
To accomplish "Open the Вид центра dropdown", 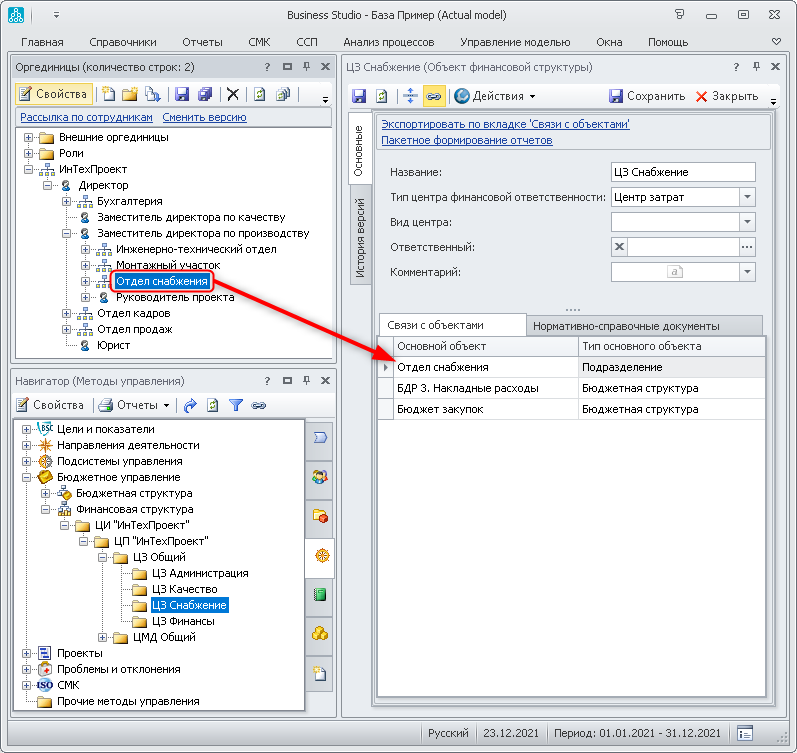I will tap(748, 222).
